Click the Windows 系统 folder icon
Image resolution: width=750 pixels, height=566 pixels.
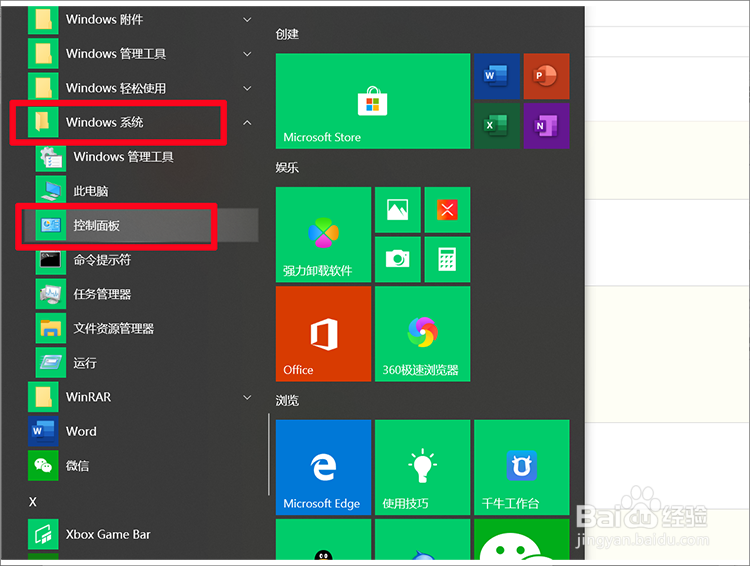tap(43, 122)
